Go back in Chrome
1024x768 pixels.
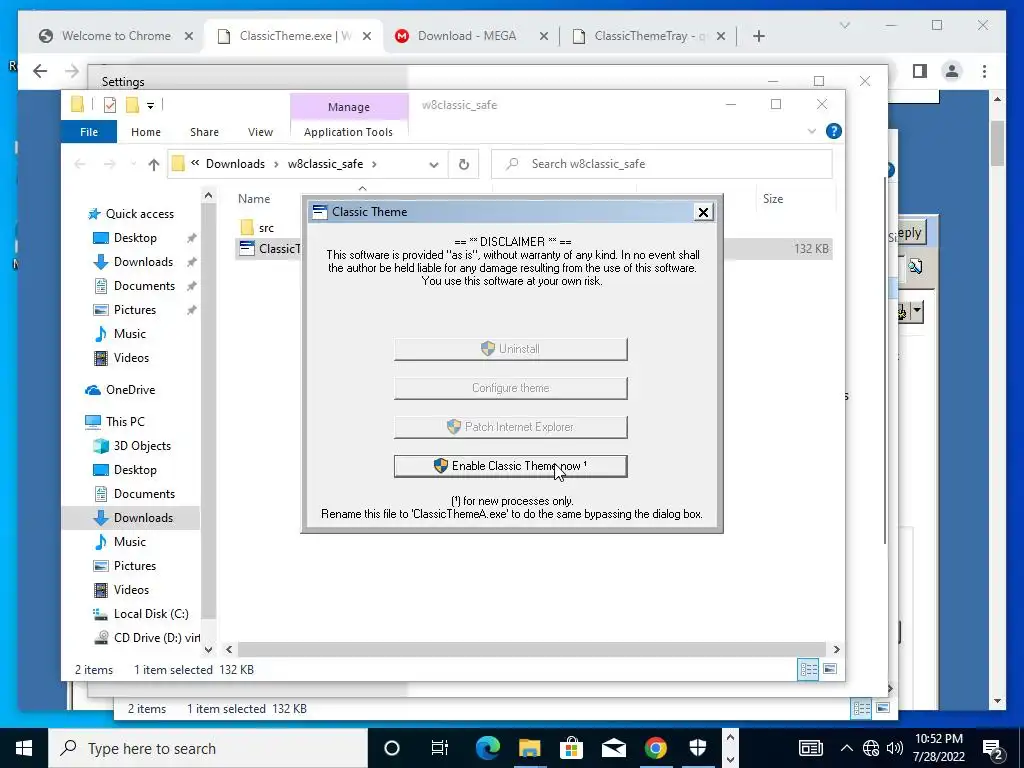click(x=40, y=71)
